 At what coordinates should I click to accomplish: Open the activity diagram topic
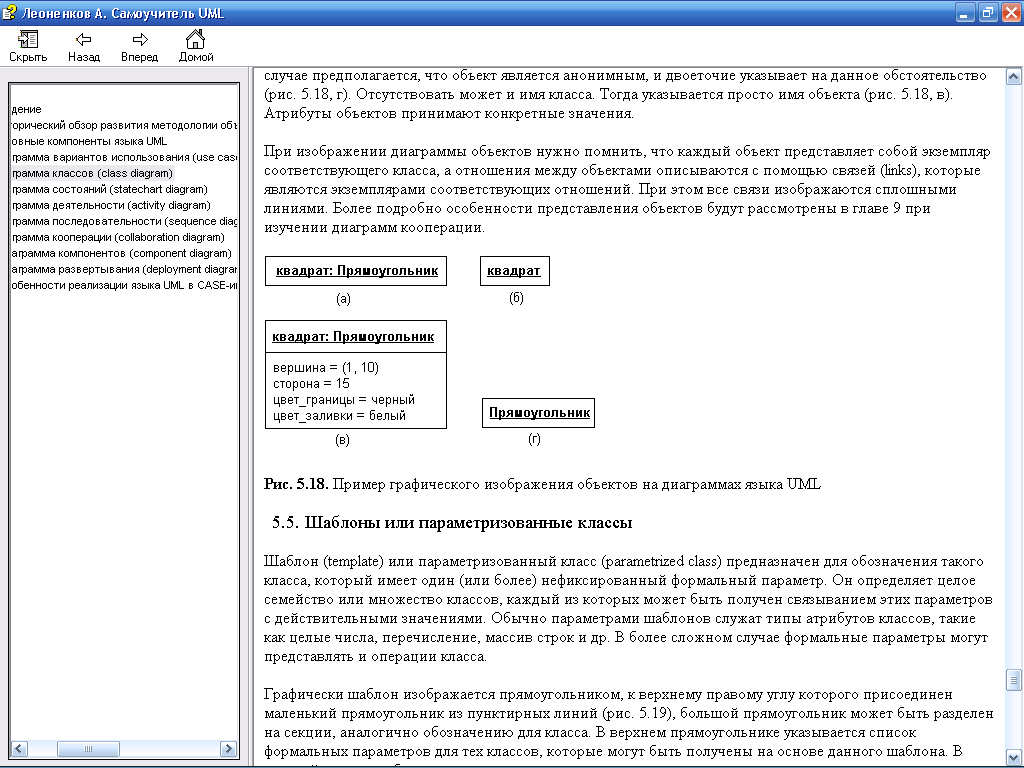(111, 205)
